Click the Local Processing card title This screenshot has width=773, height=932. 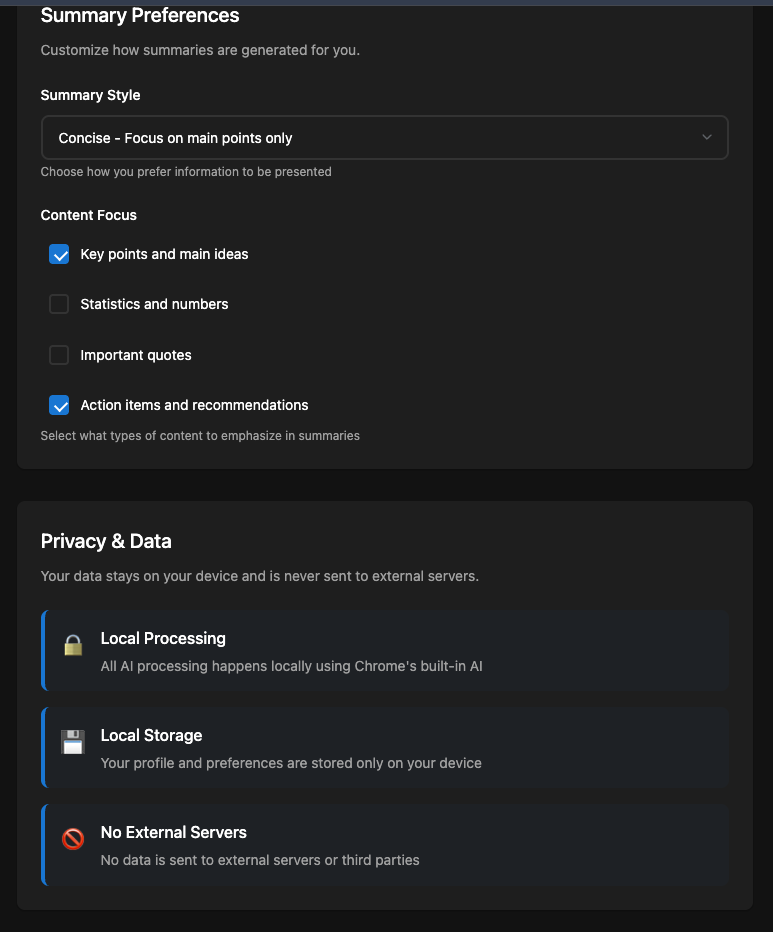163,639
